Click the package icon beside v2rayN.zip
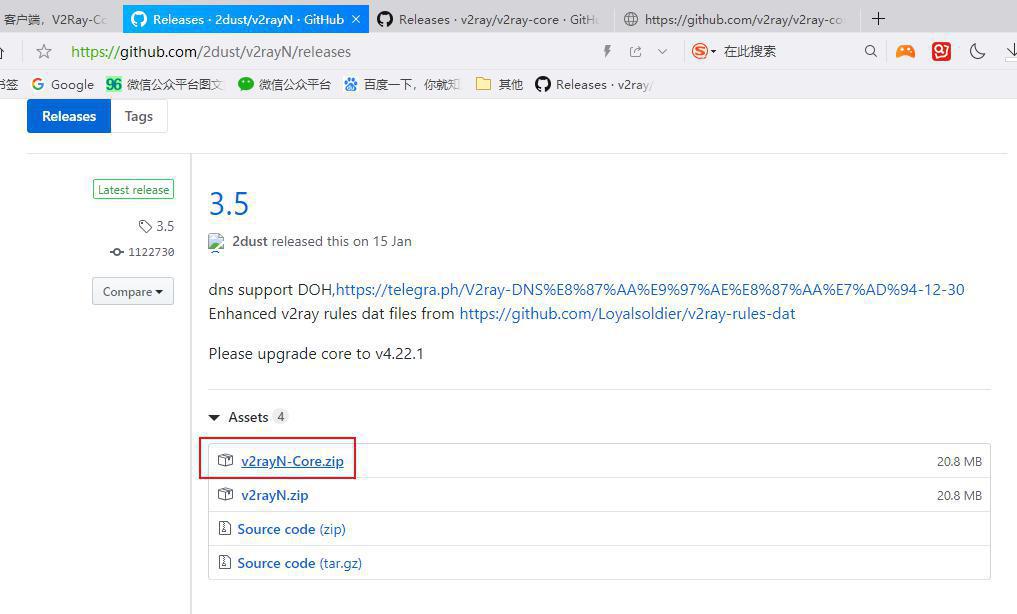This screenshot has height=614, width=1017. (225, 495)
